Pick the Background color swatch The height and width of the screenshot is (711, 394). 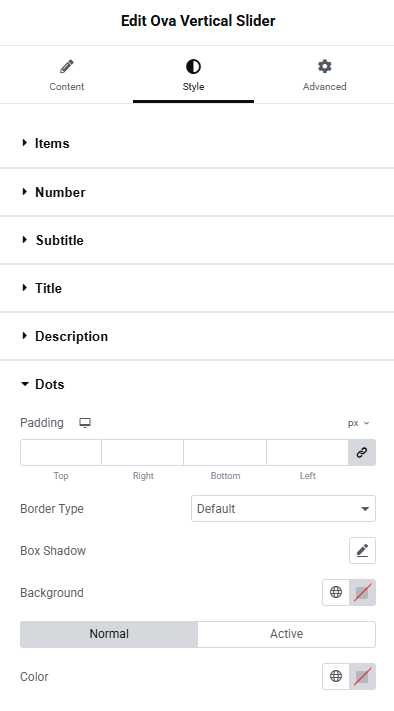pos(362,592)
